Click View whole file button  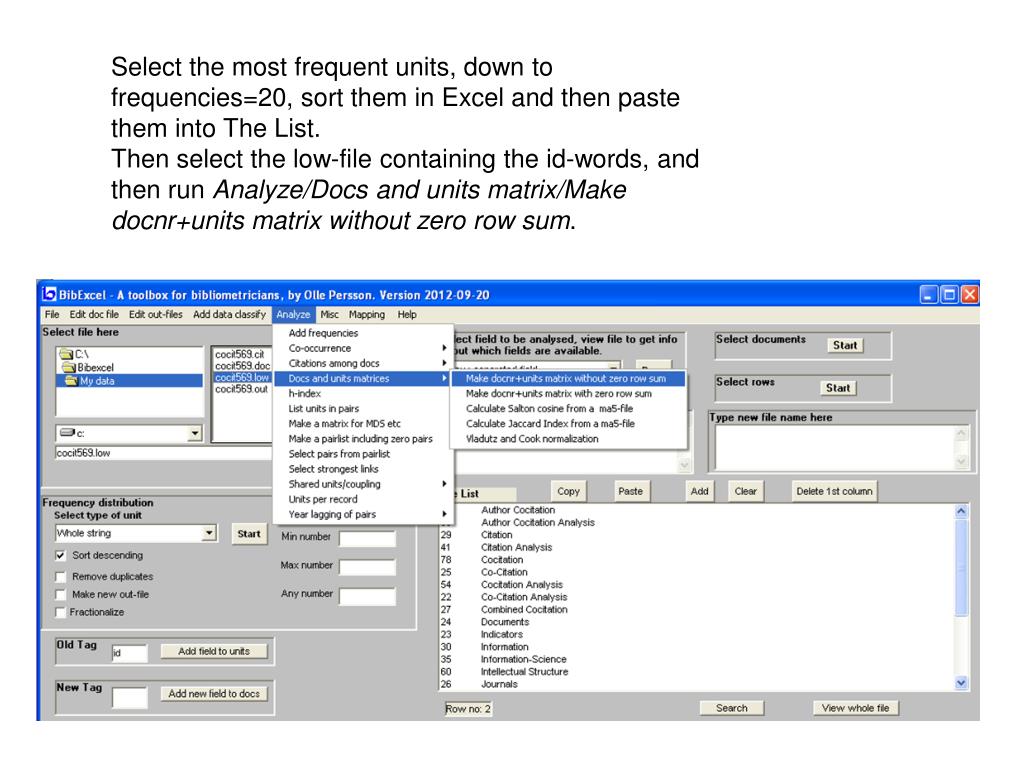[x=856, y=708]
